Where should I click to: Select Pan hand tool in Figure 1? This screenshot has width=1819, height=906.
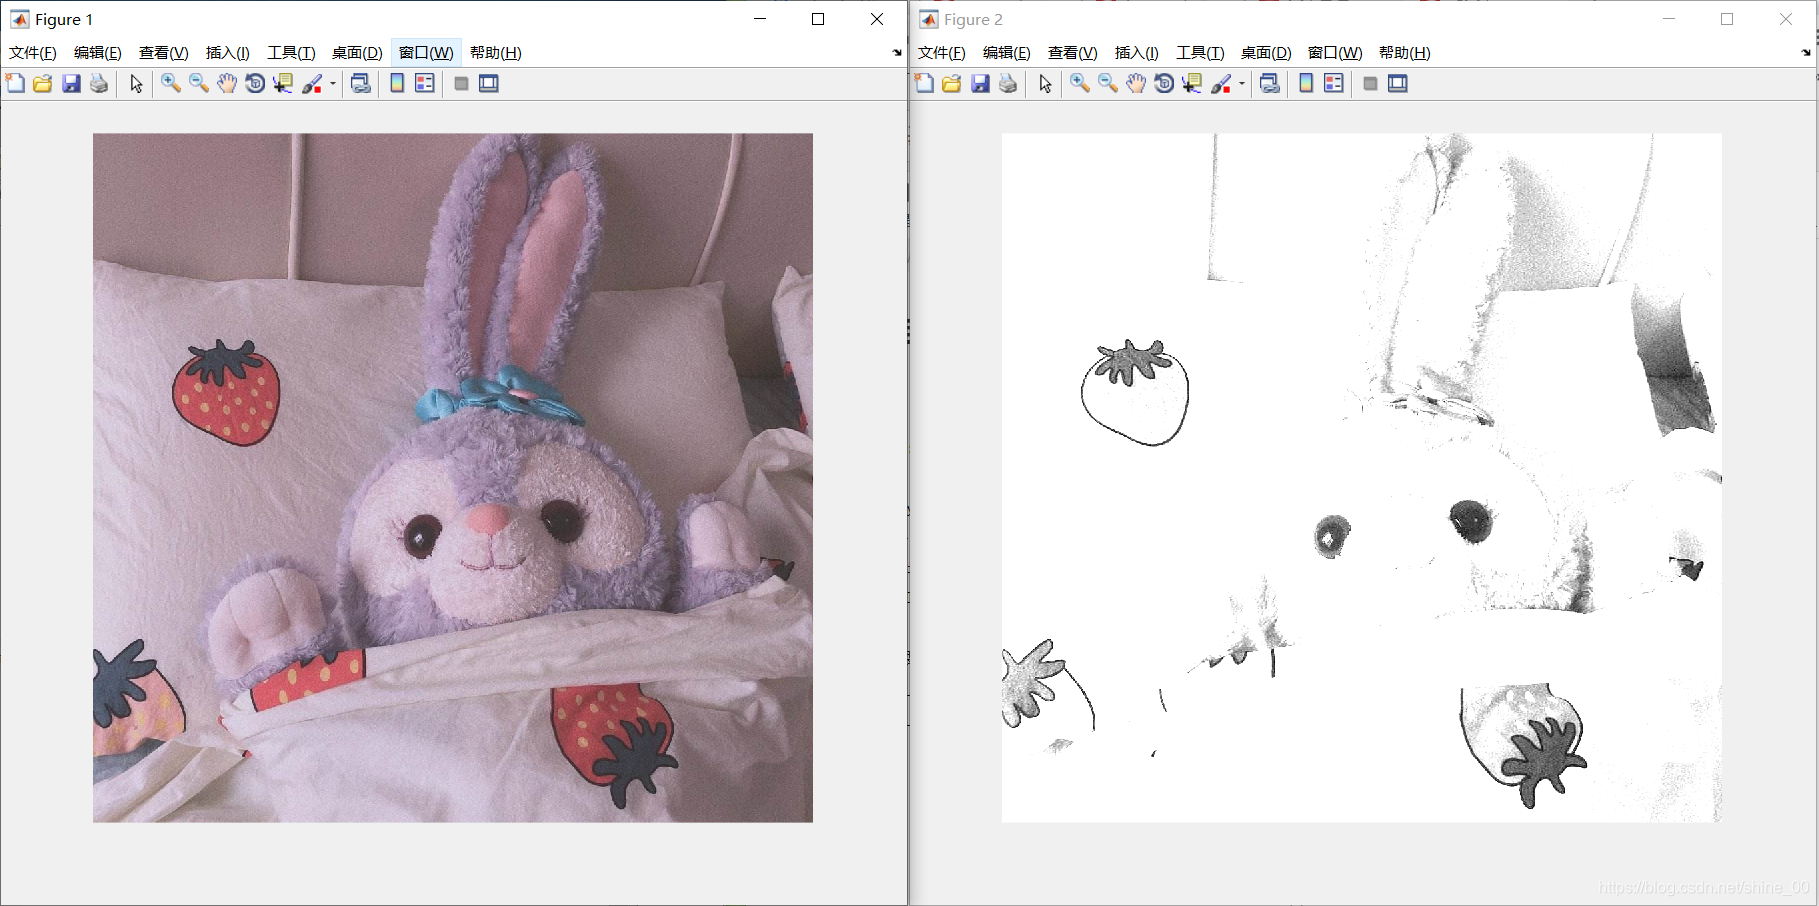227,84
